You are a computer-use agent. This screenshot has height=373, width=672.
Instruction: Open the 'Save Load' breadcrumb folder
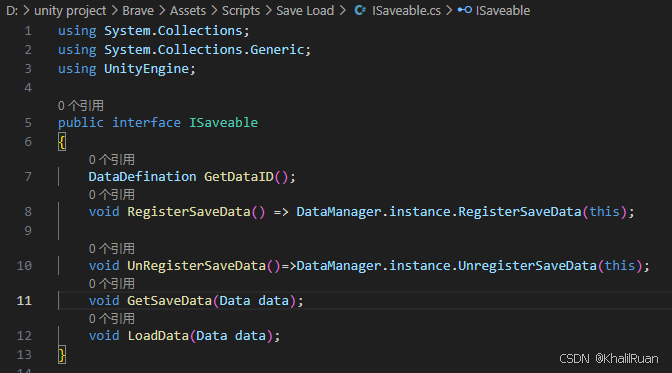pos(305,10)
